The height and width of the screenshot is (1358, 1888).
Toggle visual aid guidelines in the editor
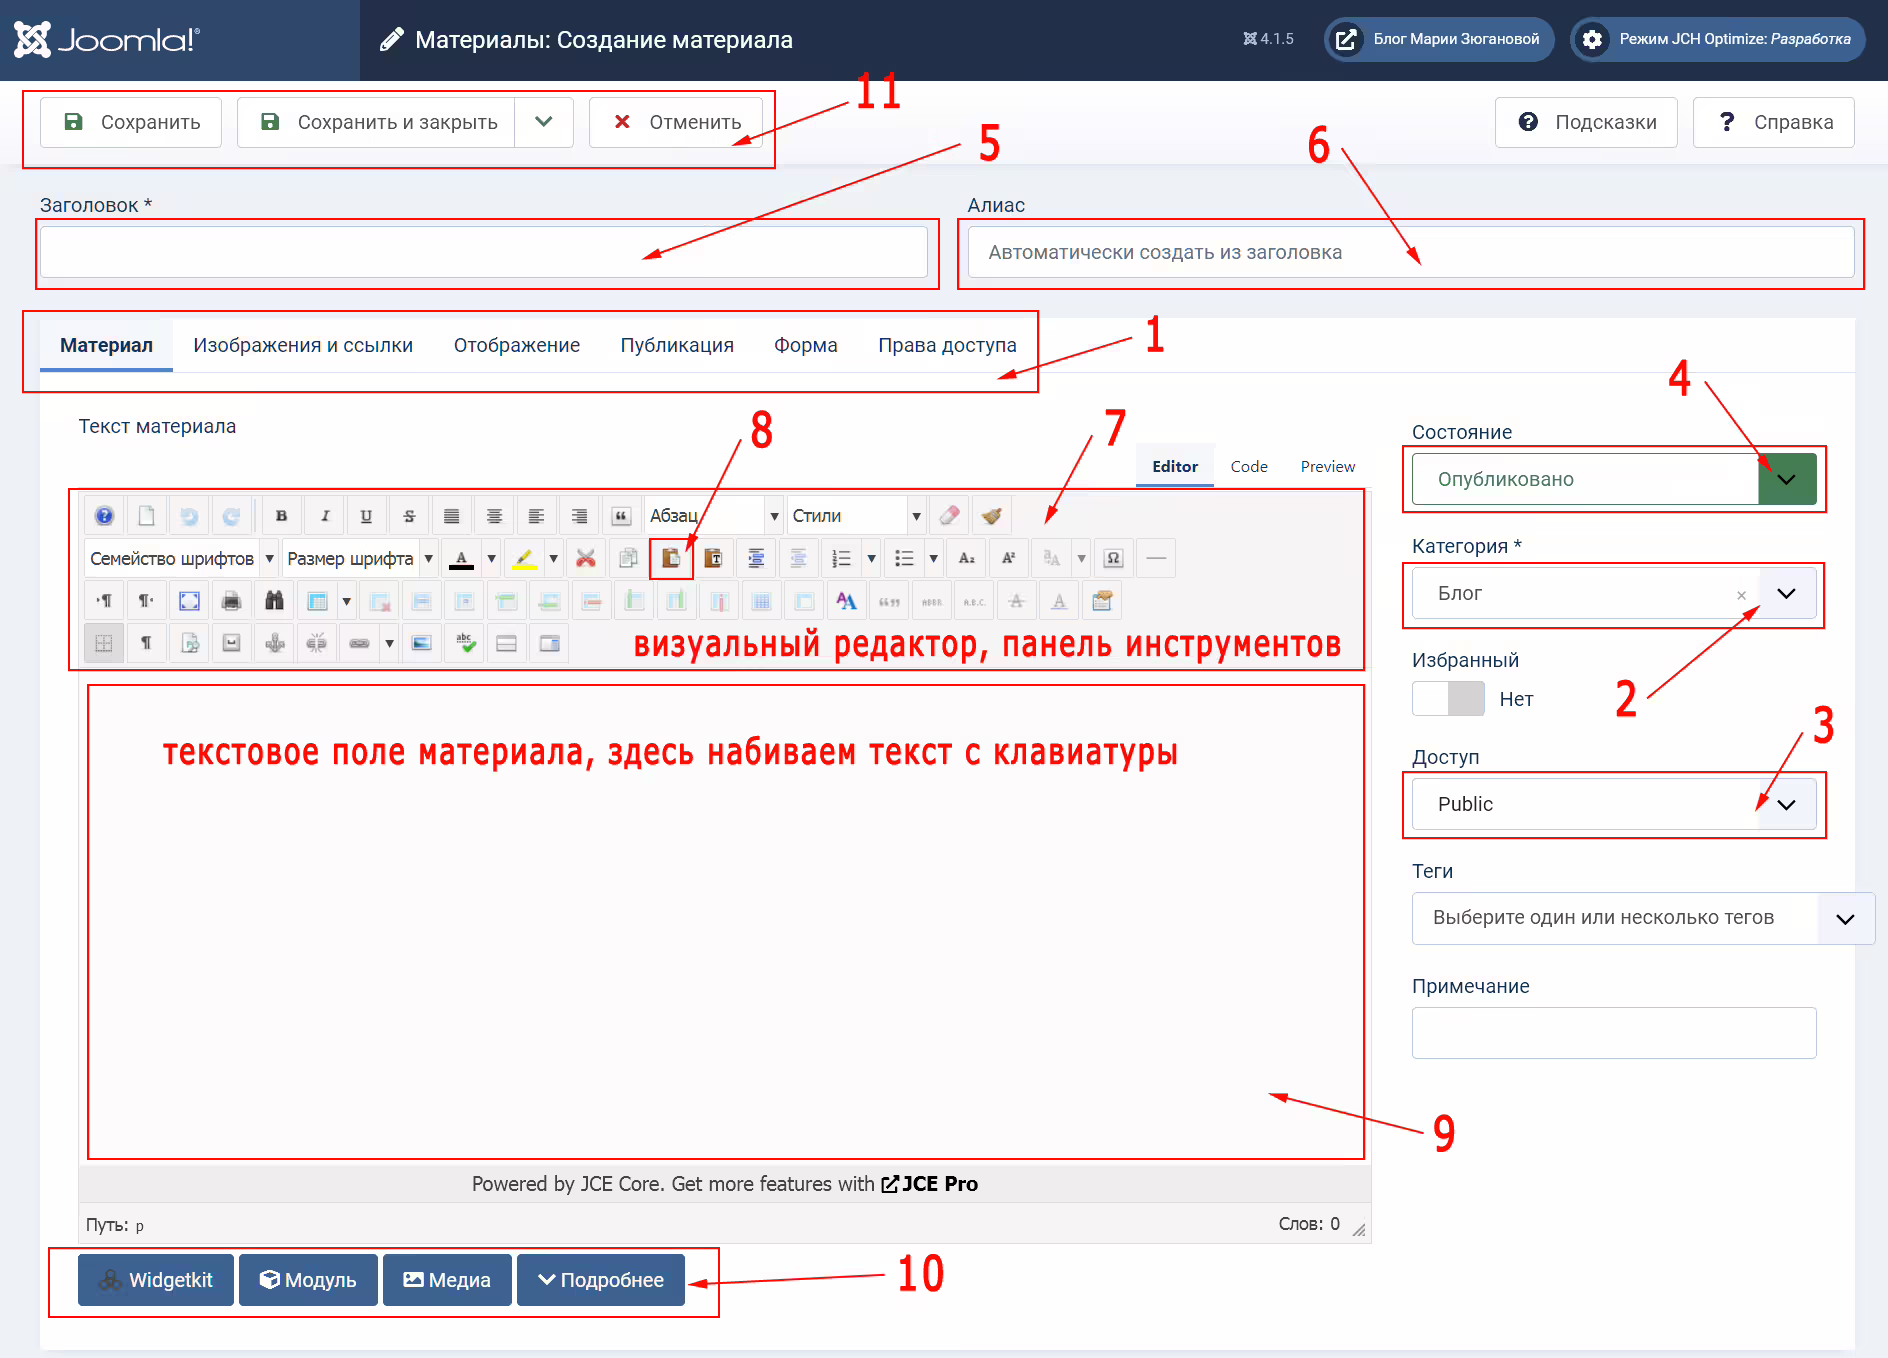coord(104,643)
